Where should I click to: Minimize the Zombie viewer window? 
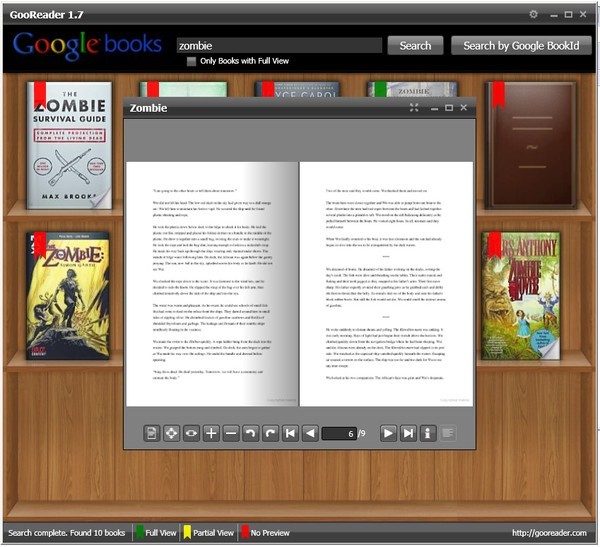tap(434, 109)
